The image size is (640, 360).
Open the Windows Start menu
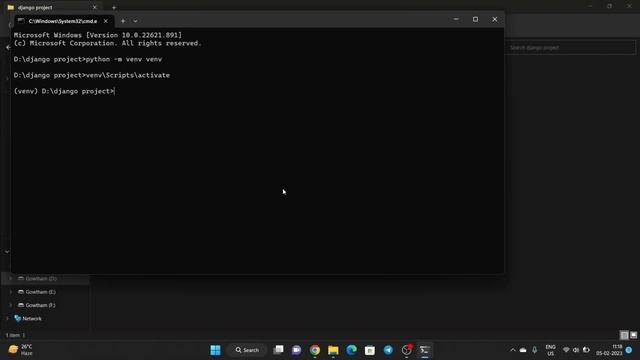[216, 350]
